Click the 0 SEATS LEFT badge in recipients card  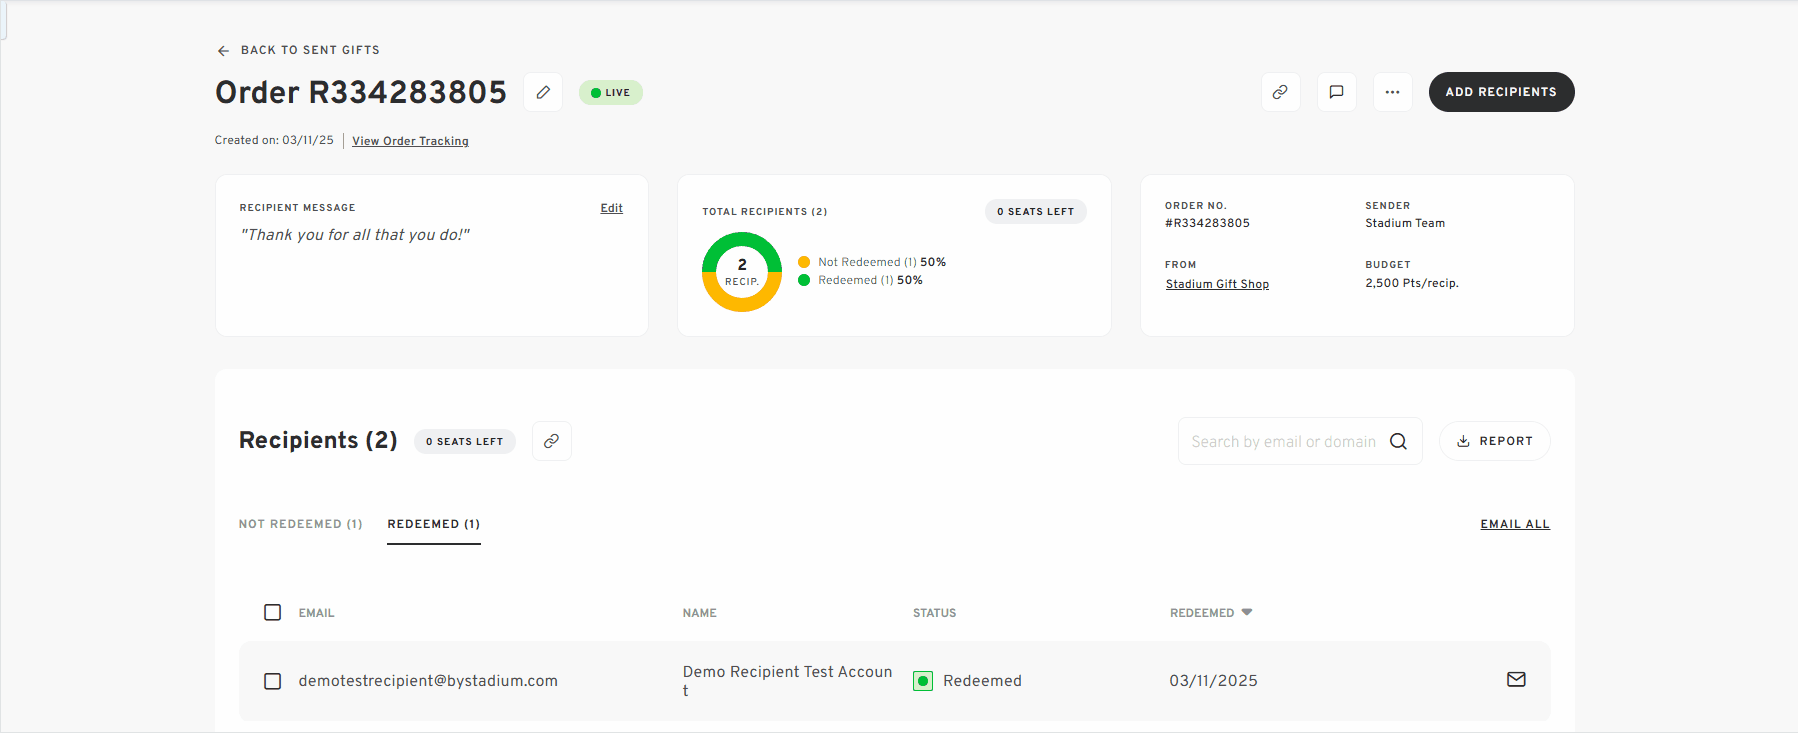(1035, 212)
